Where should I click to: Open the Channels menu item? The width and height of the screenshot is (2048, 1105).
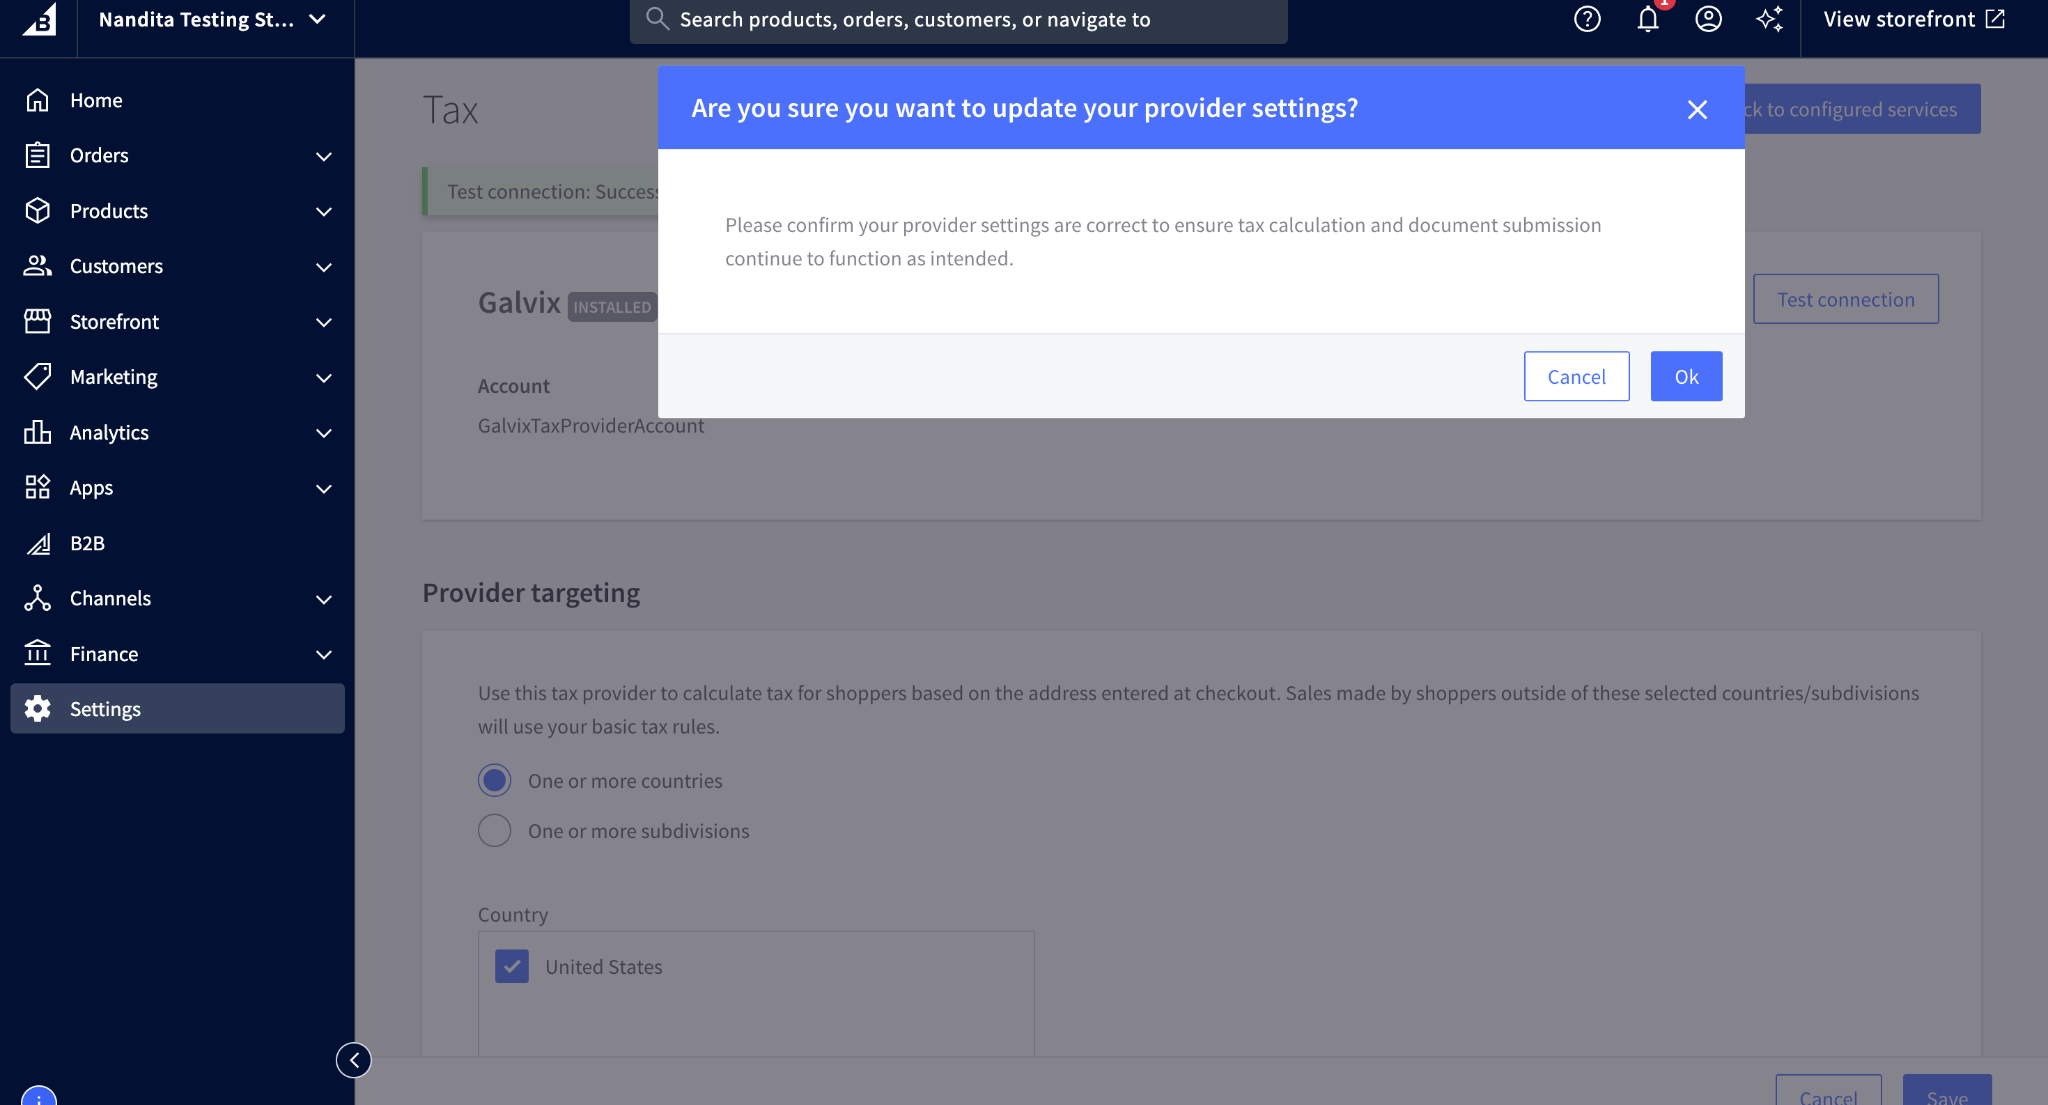[177, 598]
